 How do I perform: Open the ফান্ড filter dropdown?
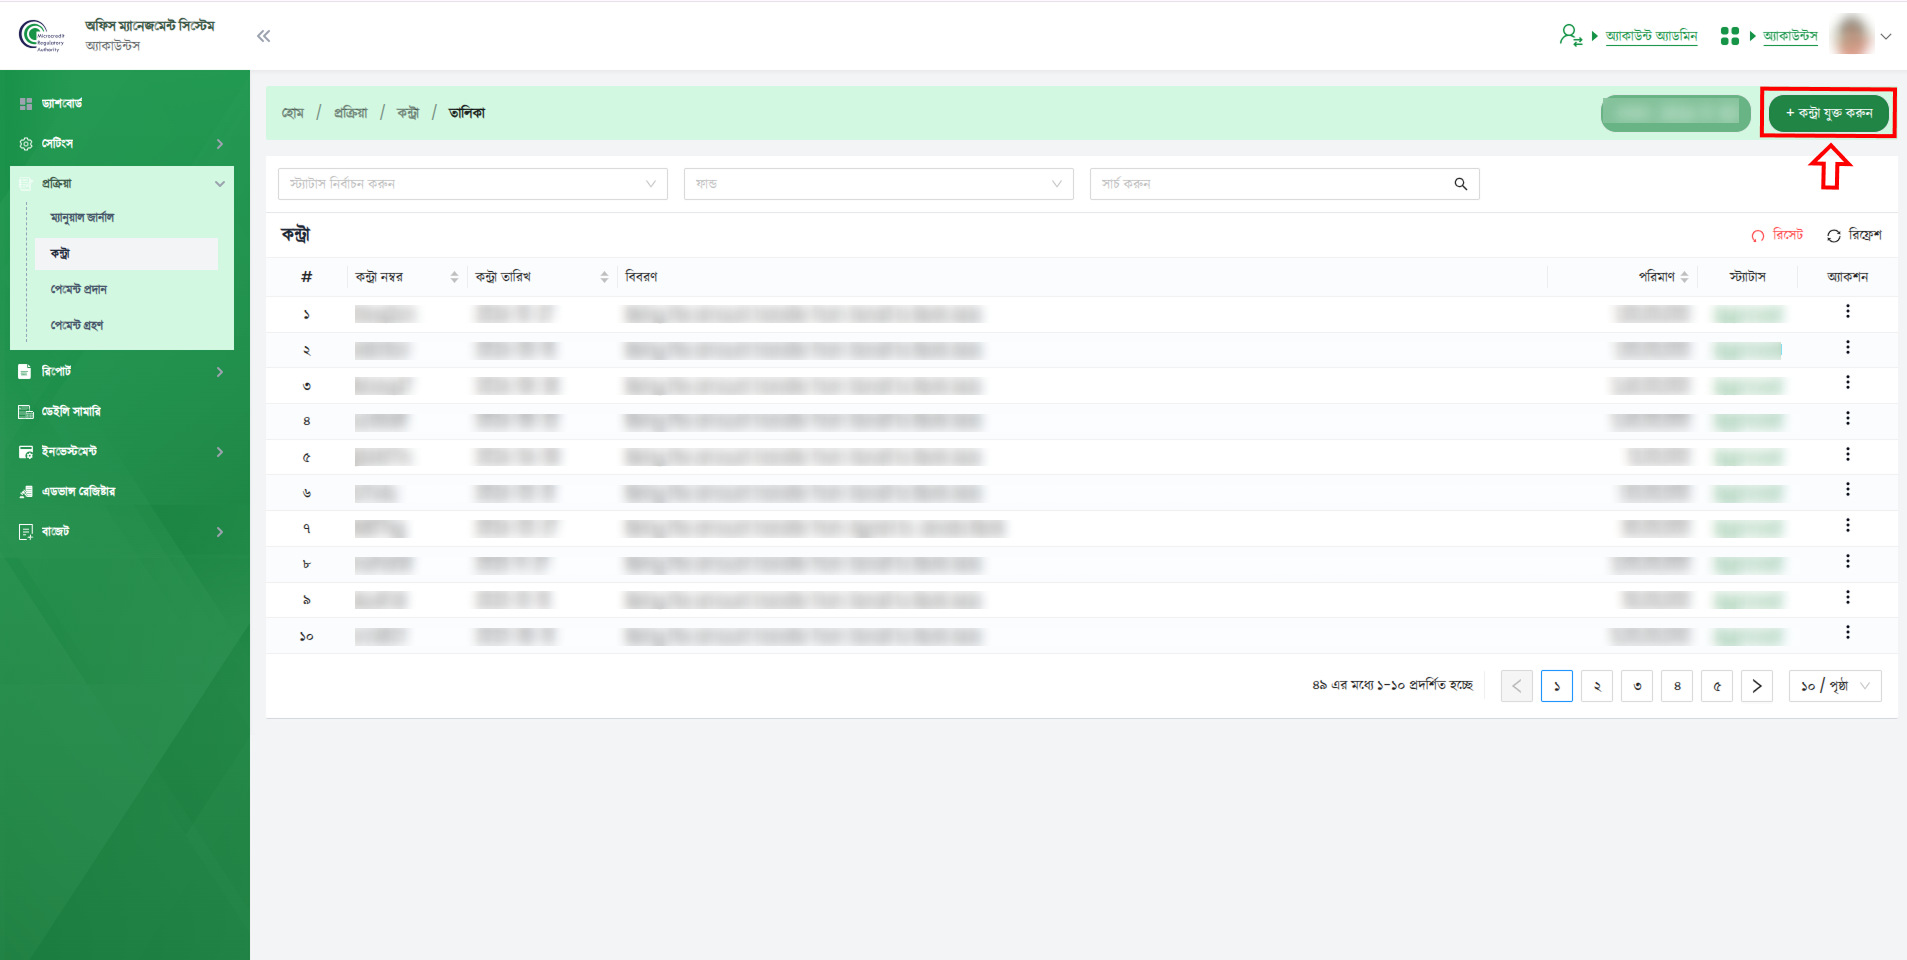878,184
